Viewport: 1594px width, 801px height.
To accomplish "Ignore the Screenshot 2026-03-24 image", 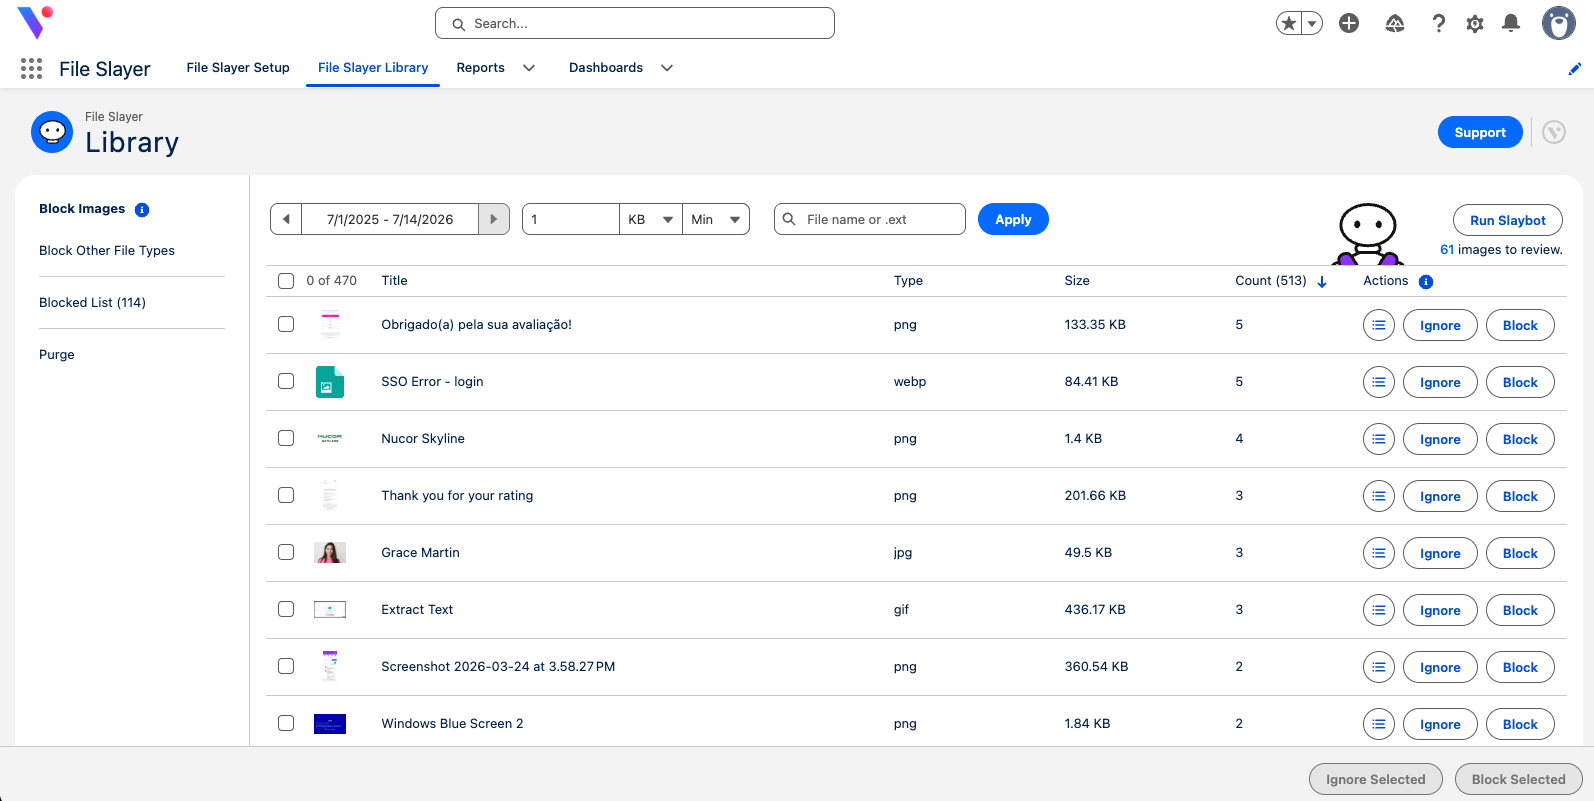I will coord(1440,667).
